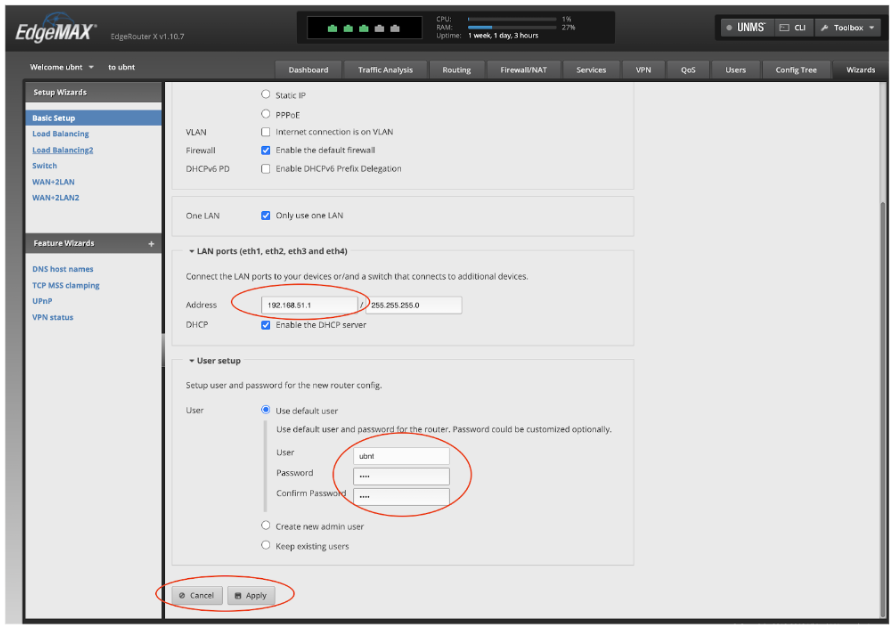Select the Load Balancing wizard link
This screenshot has width=893, height=628.
click(x=60, y=133)
